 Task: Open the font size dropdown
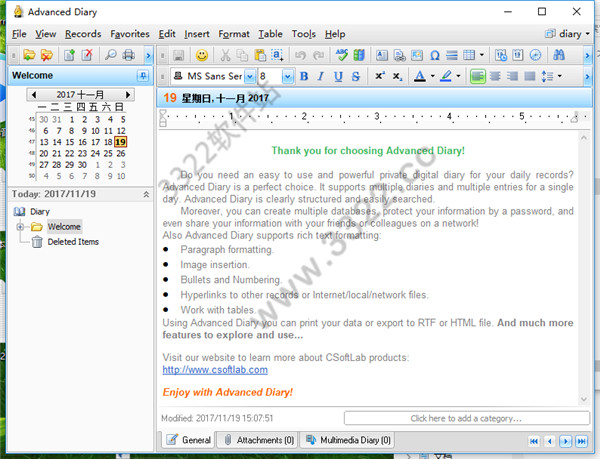[288, 76]
